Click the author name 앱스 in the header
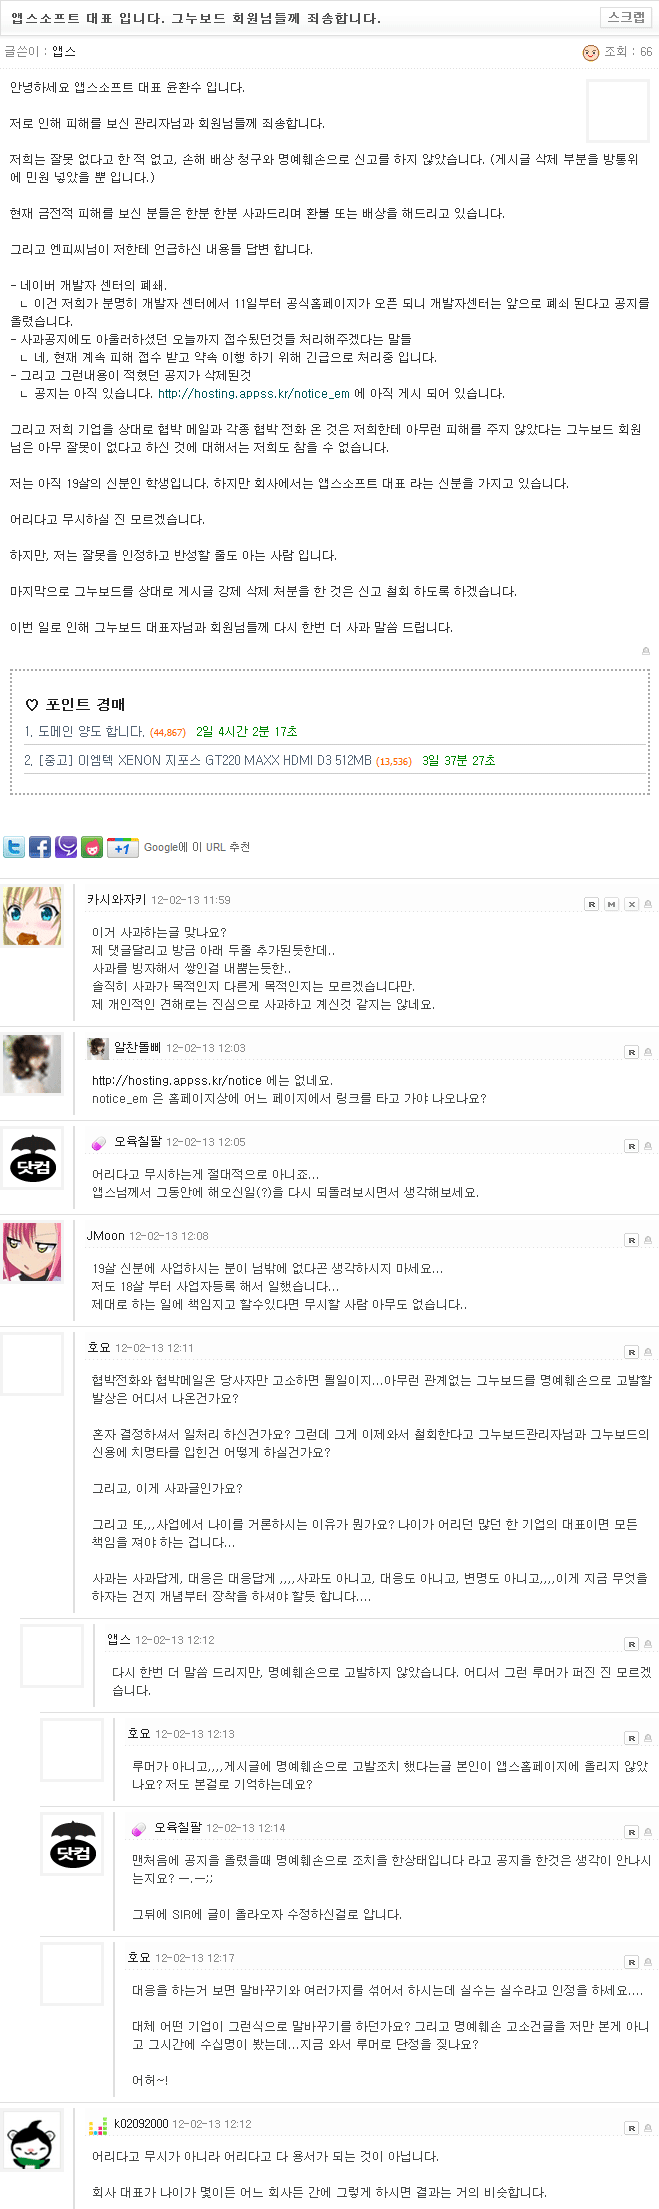The width and height of the screenshot is (659, 2209). 64,52
